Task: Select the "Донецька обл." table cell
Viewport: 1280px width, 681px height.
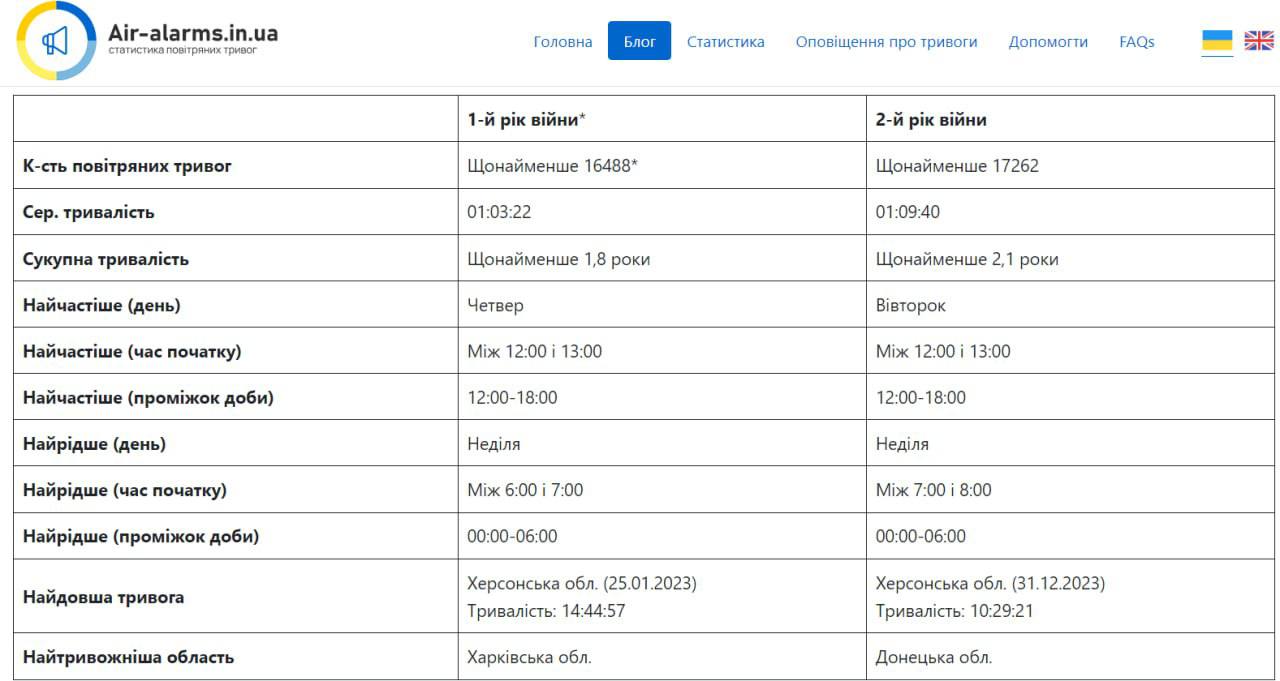Action: coord(933,657)
